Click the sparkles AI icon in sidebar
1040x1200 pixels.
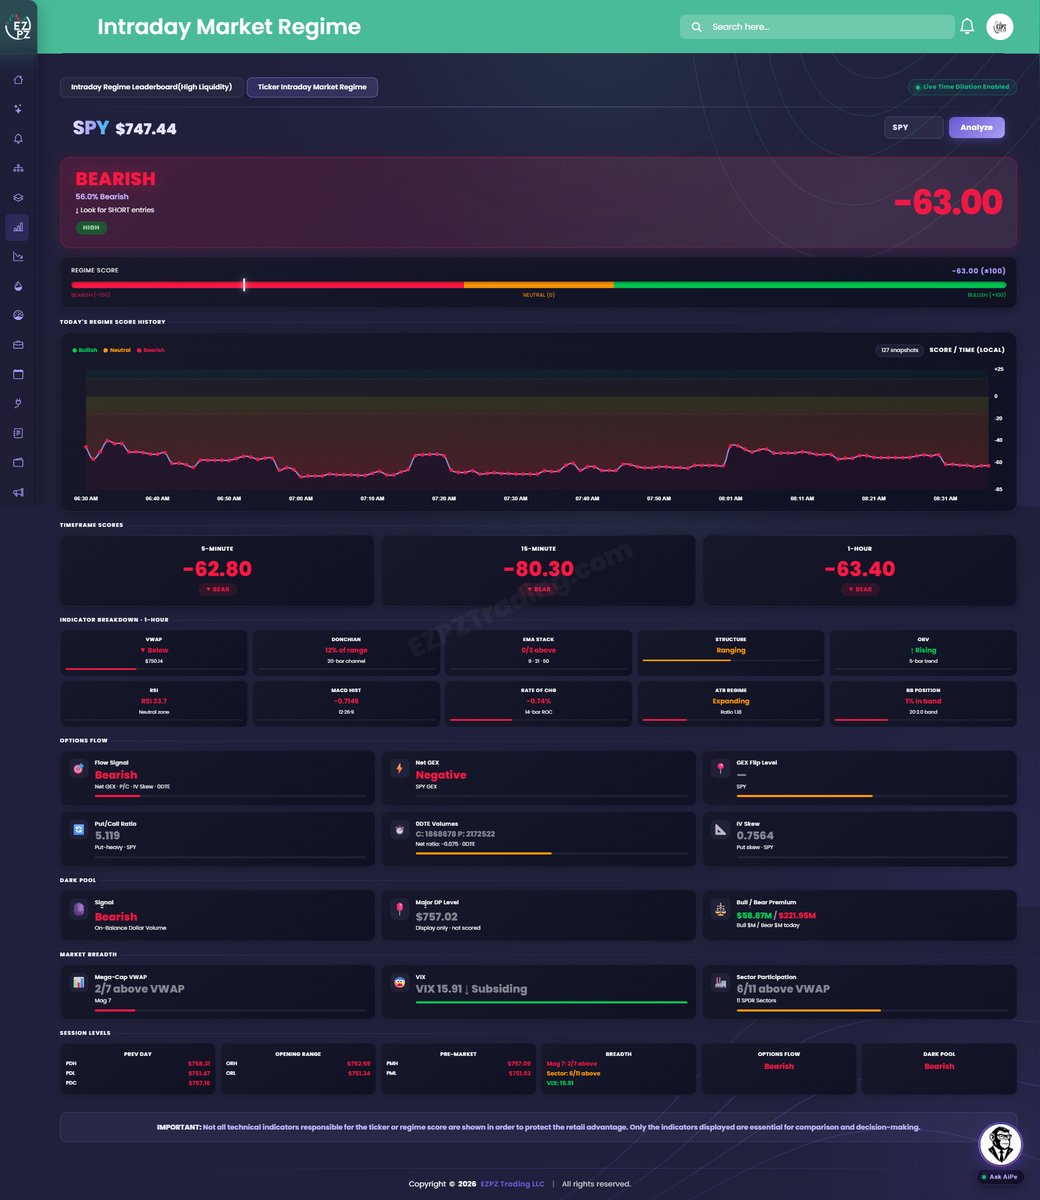[x=18, y=109]
